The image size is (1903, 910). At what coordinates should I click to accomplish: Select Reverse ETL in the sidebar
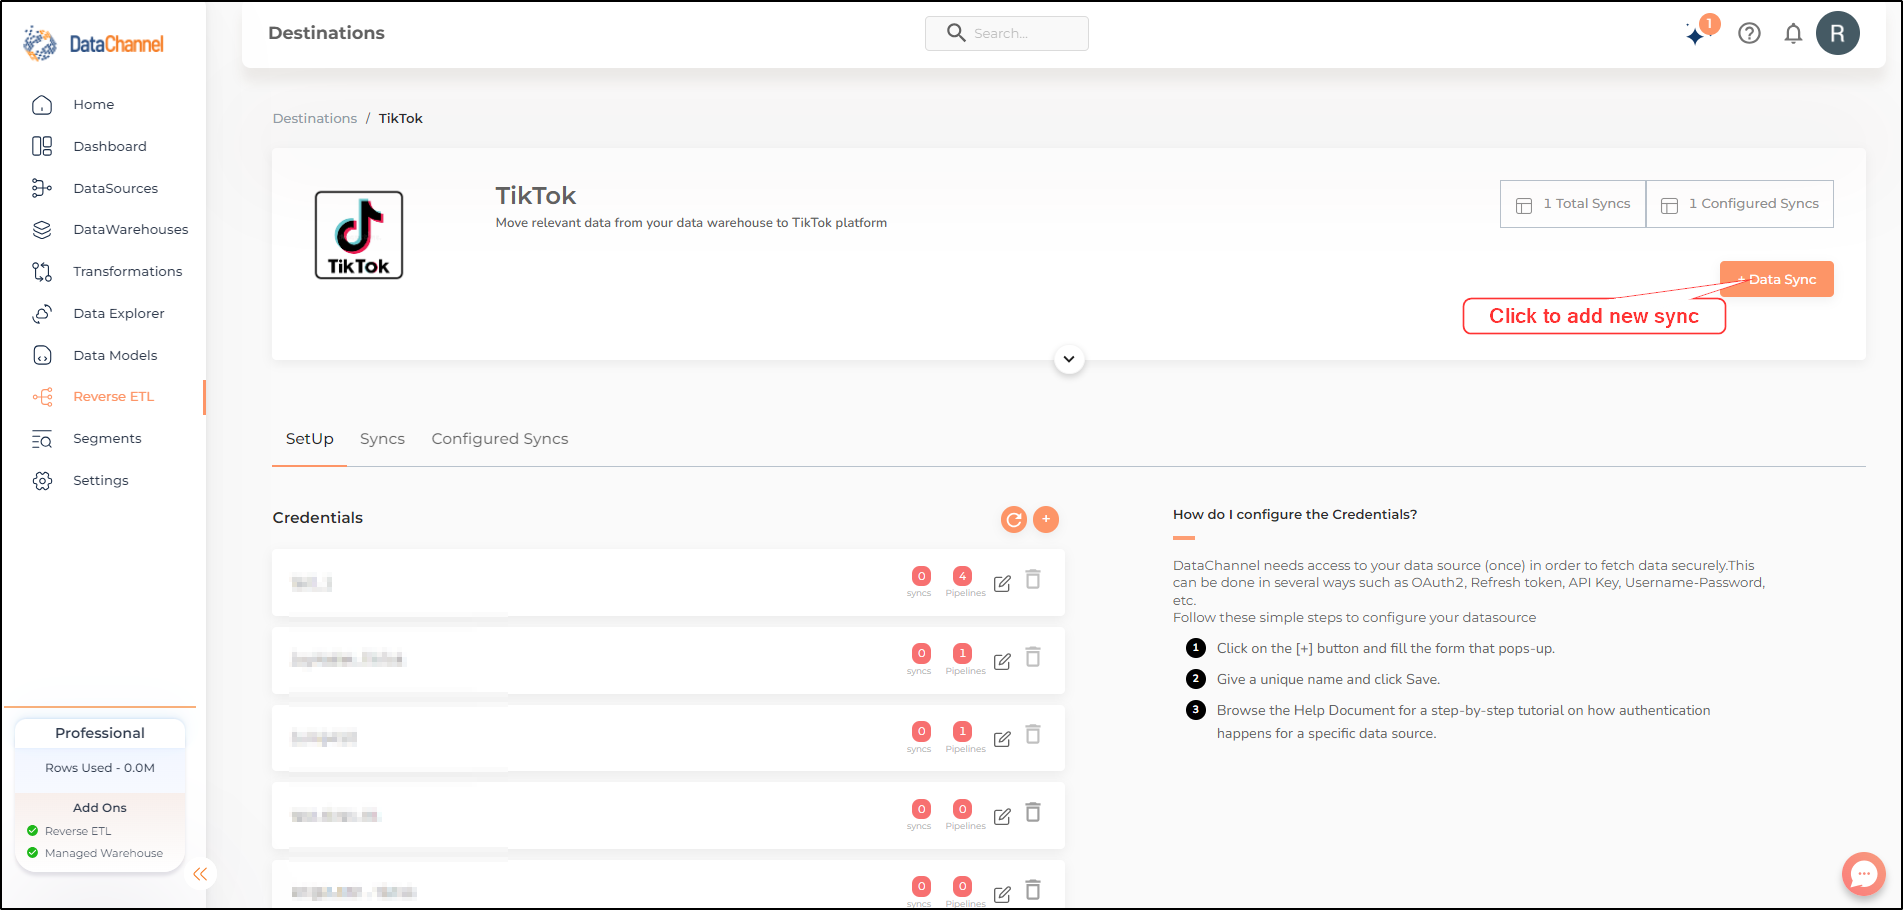click(x=113, y=397)
